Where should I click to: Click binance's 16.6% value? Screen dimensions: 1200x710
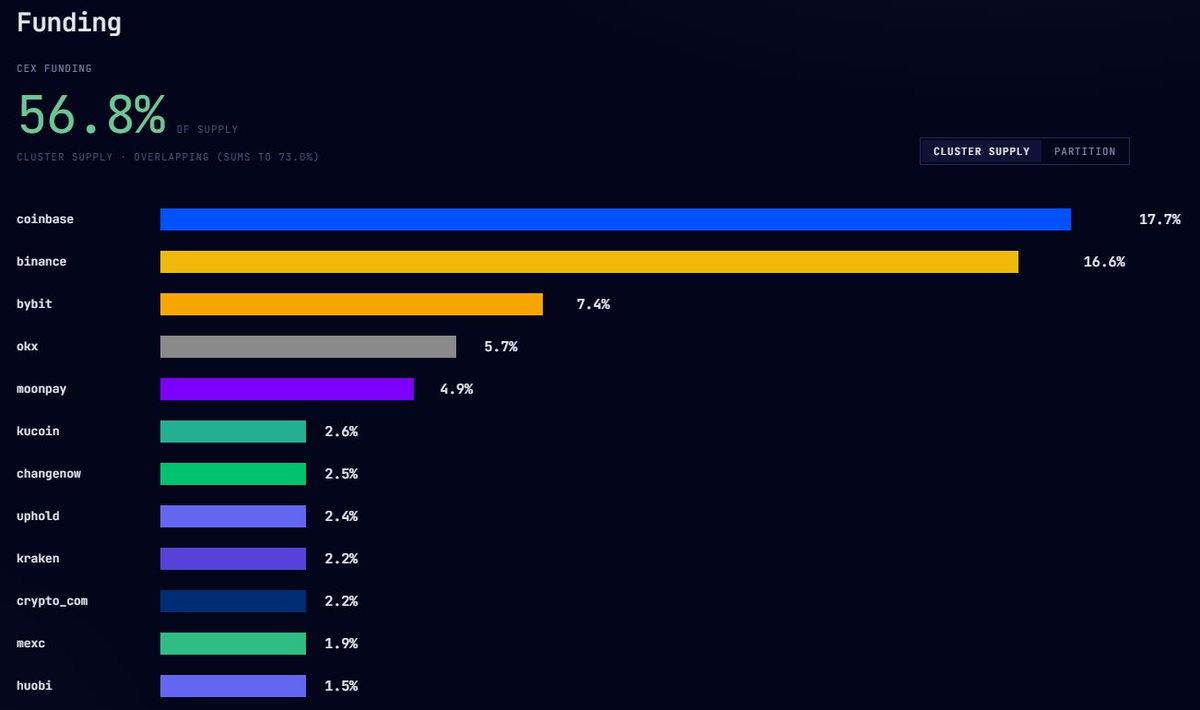coord(1104,262)
